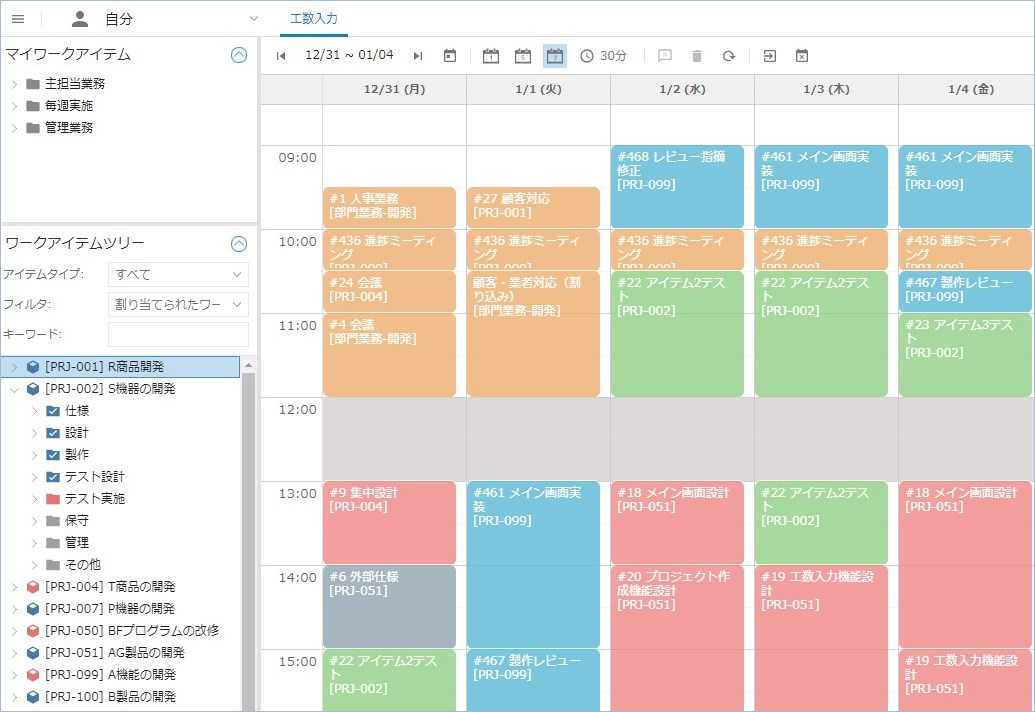This screenshot has width=1035, height=712.
Task: Toggle the checked 設計 item checkbox
Action: (x=54, y=433)
